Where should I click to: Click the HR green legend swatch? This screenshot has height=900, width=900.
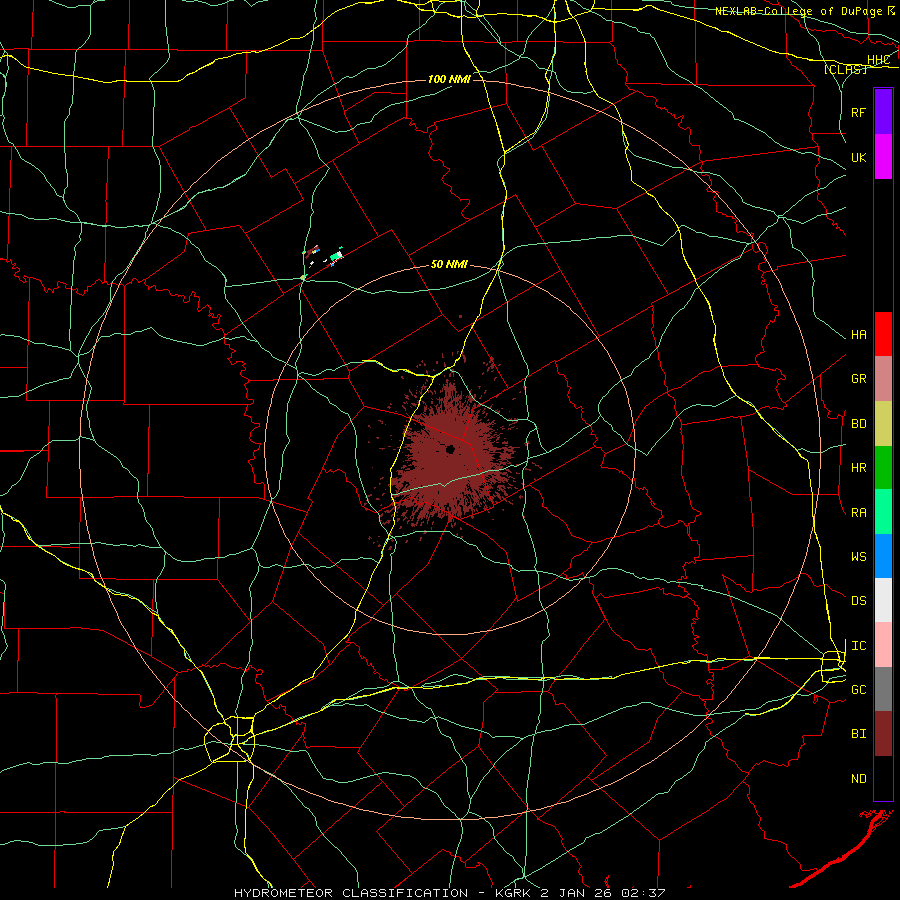tap(883, 467)
